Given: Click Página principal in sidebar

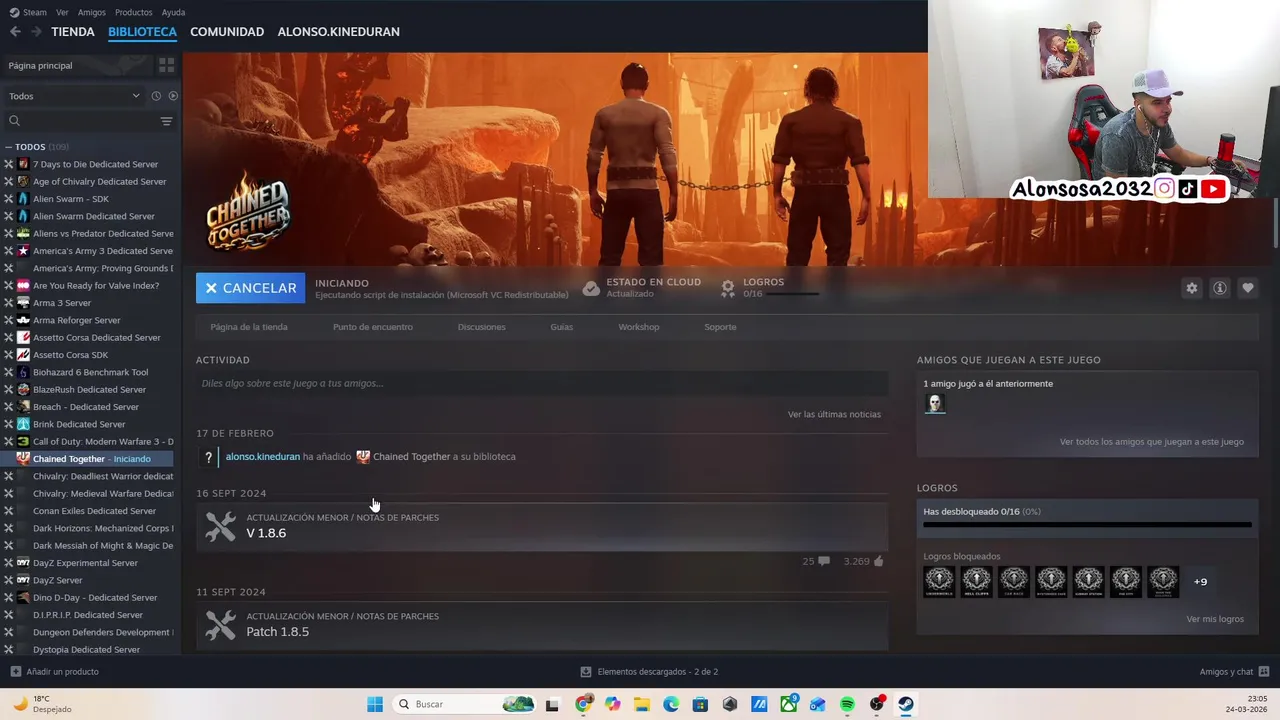Looking at the screenshot, I should click(x=40, y=65).
